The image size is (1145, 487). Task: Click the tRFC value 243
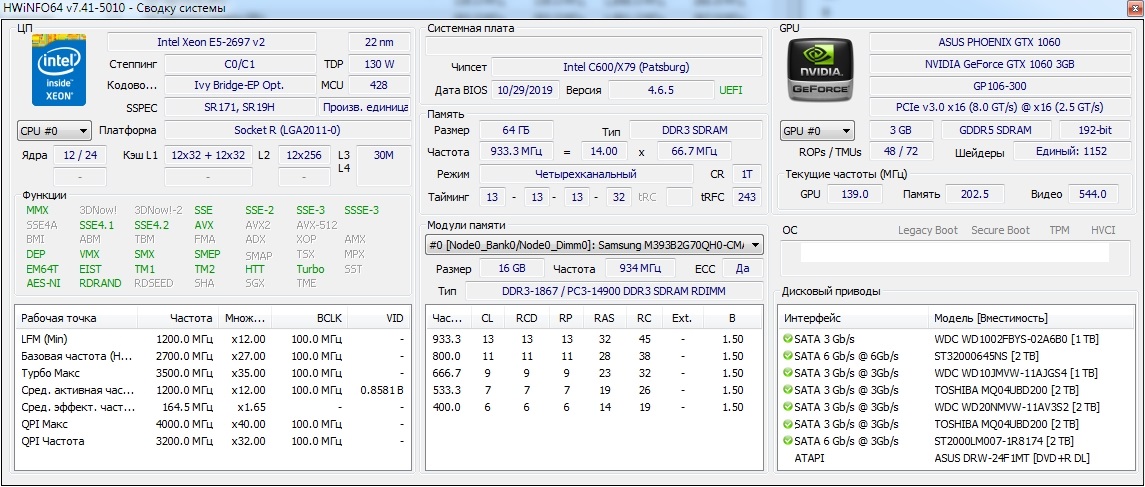tap(747, 196)
